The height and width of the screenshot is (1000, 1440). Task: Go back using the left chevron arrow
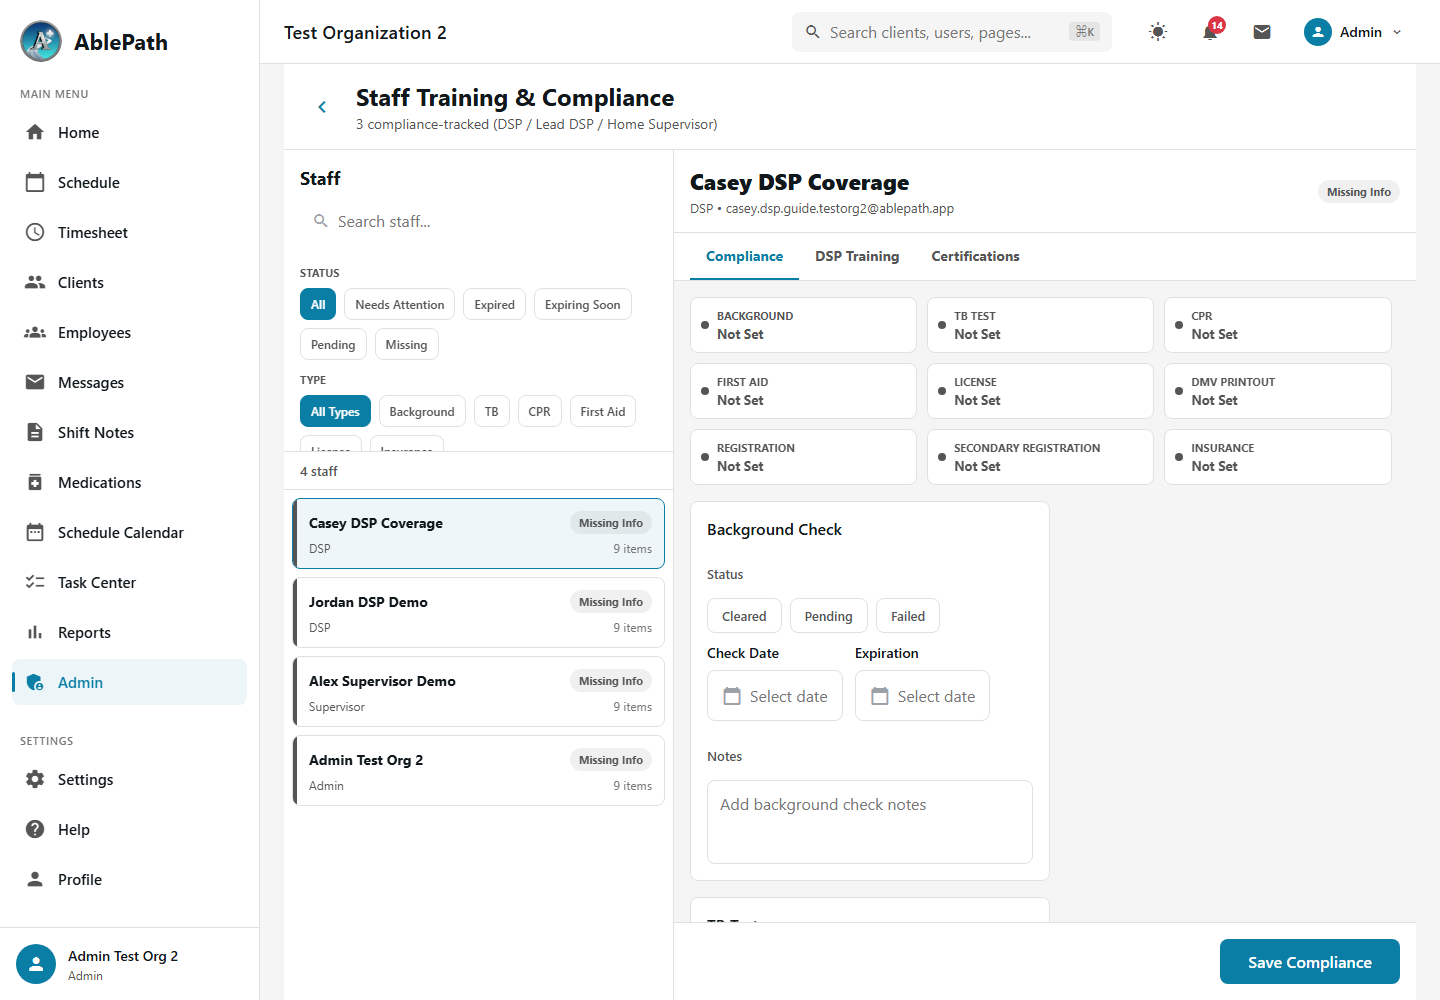(x=322, y=107)
